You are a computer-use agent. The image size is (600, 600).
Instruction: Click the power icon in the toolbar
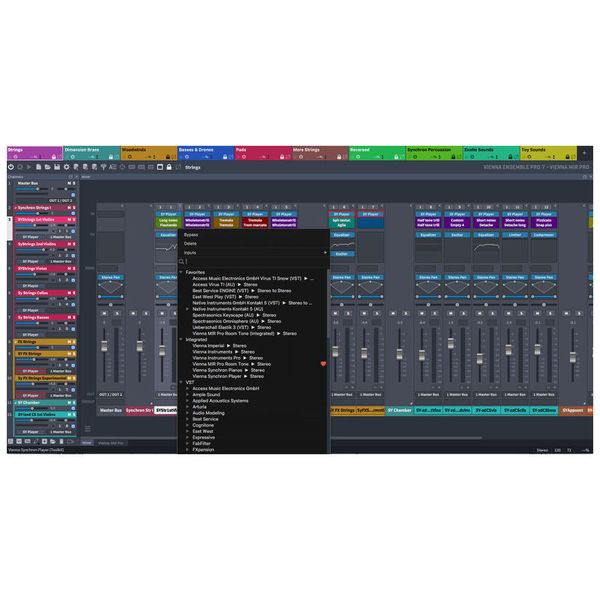coord(10,167)
